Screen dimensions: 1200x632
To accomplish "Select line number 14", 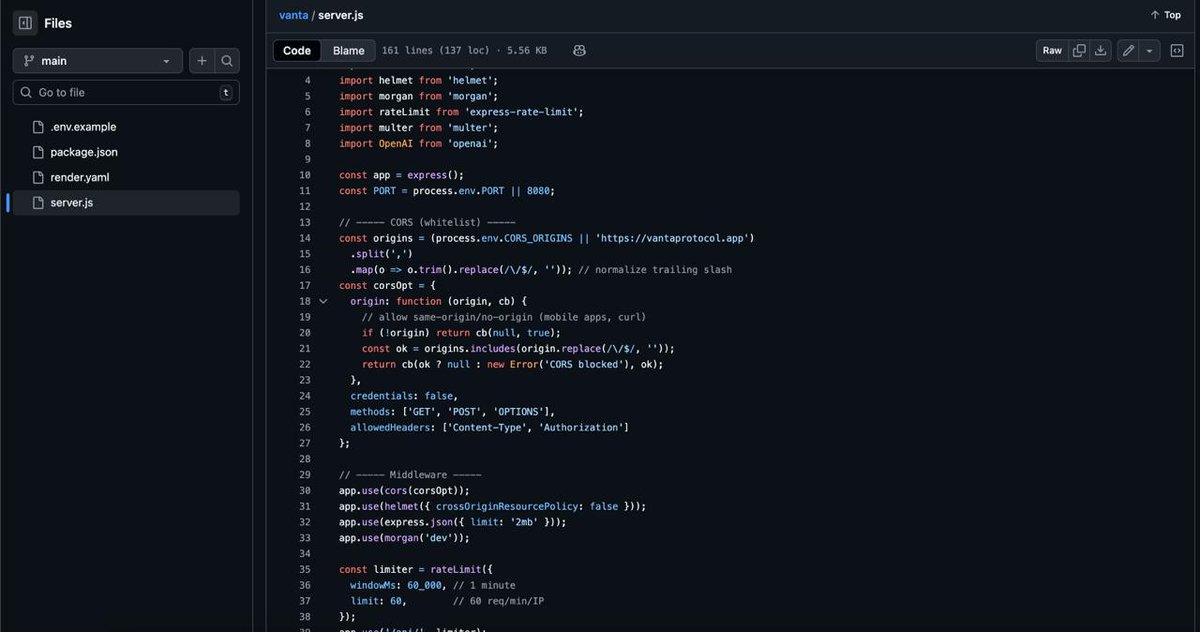I will click(x=304, y=238).
